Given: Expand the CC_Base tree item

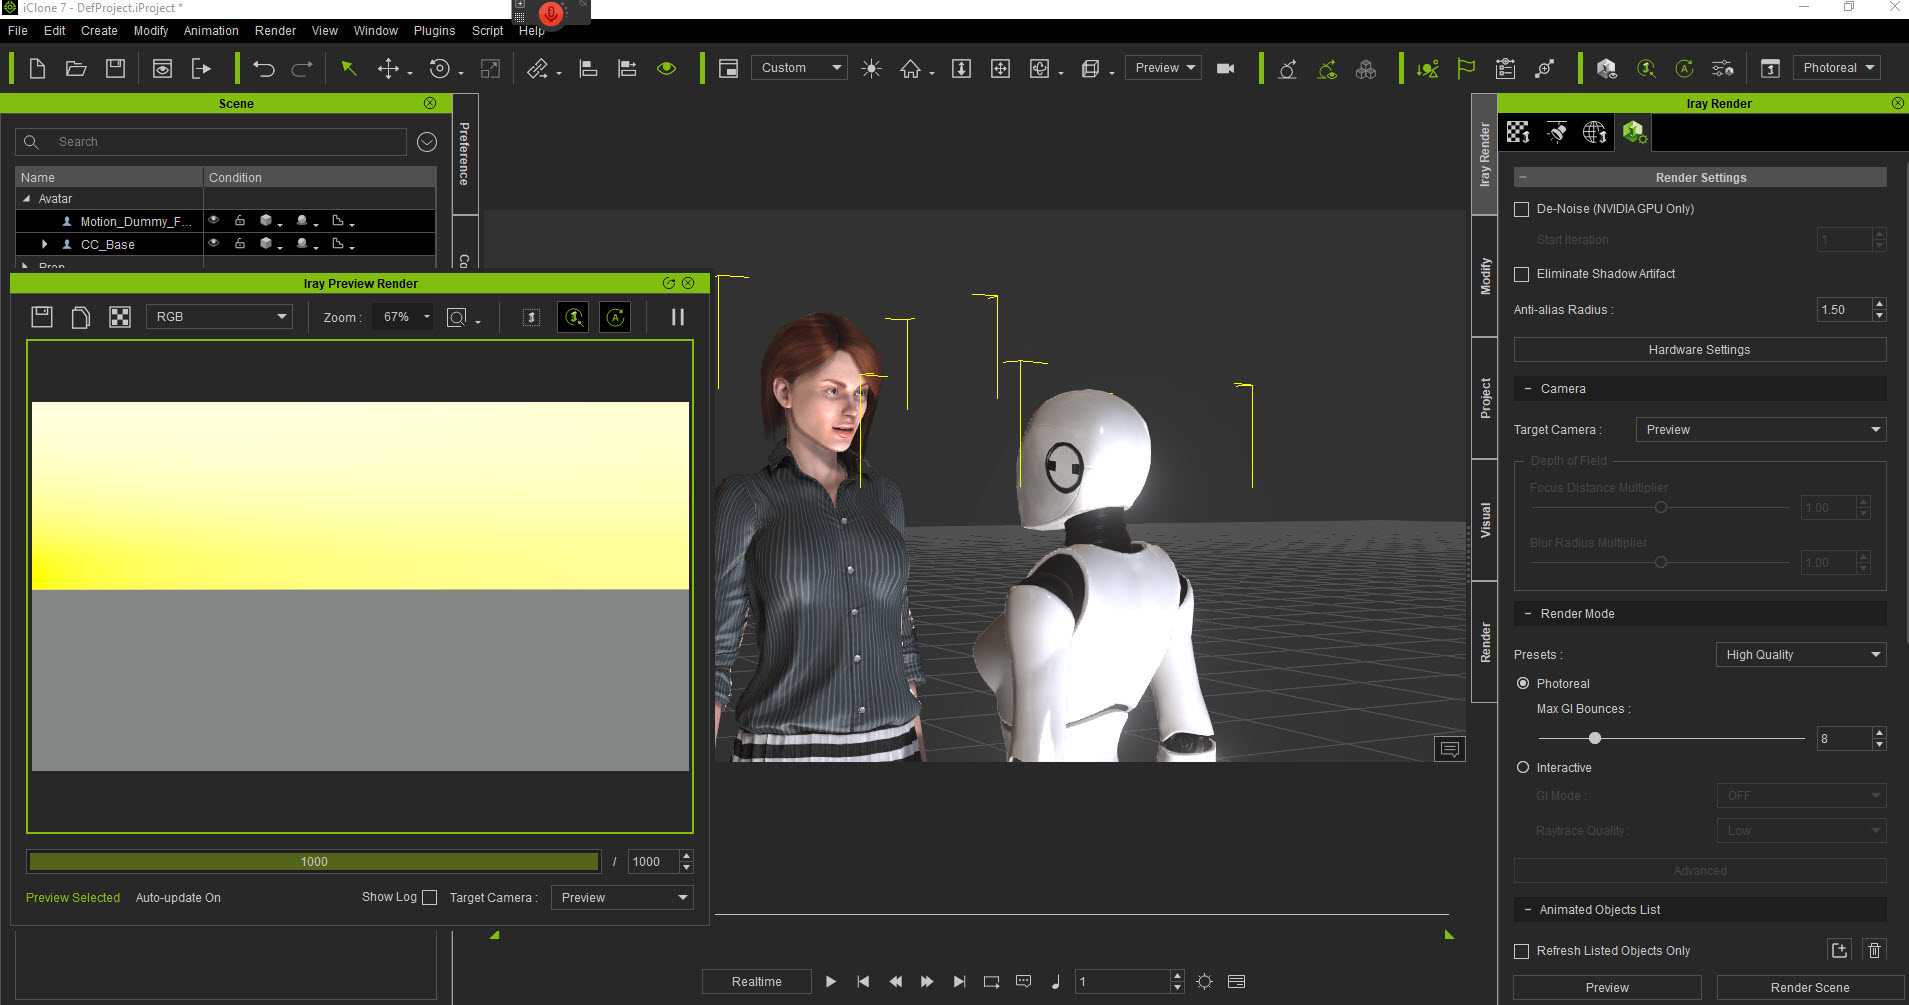Looking at the screenshot, I should point(44,244).
